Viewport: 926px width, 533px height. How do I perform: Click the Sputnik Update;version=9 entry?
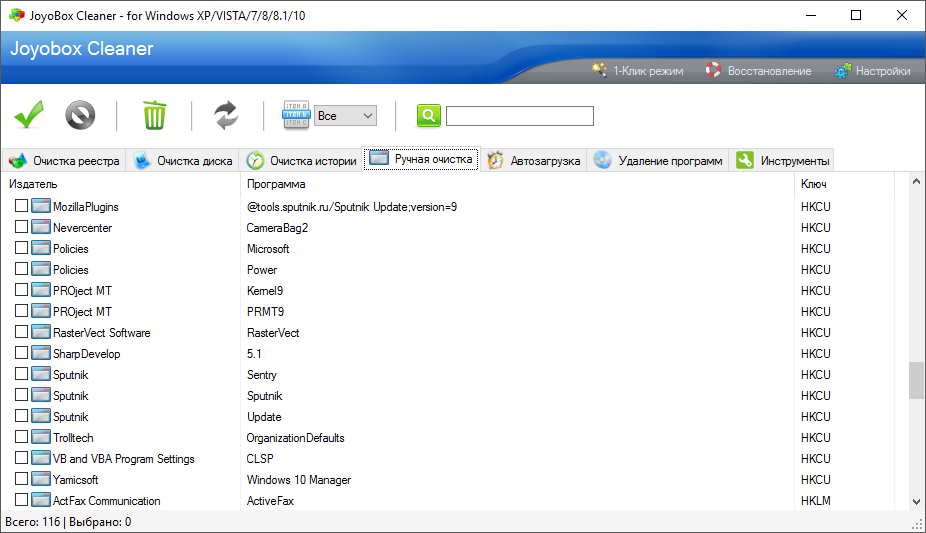pyautogui.click(x=351, y=207)
